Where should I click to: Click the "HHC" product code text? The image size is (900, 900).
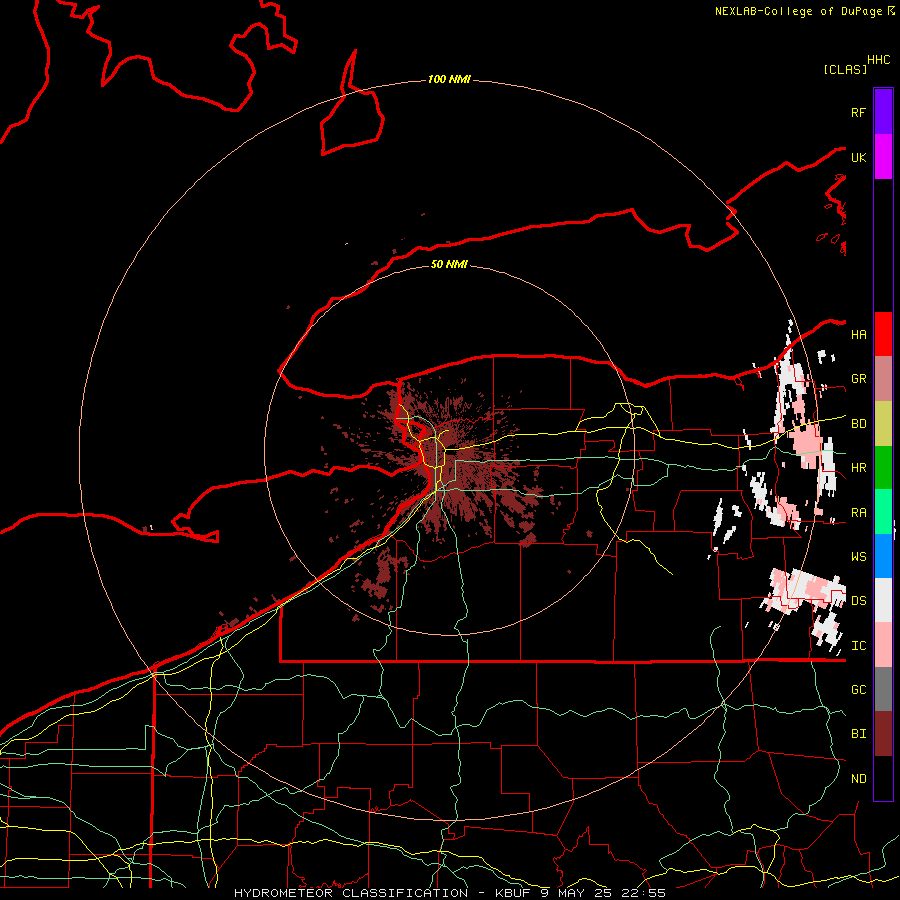pyautogui.click(x=878, y=60)
